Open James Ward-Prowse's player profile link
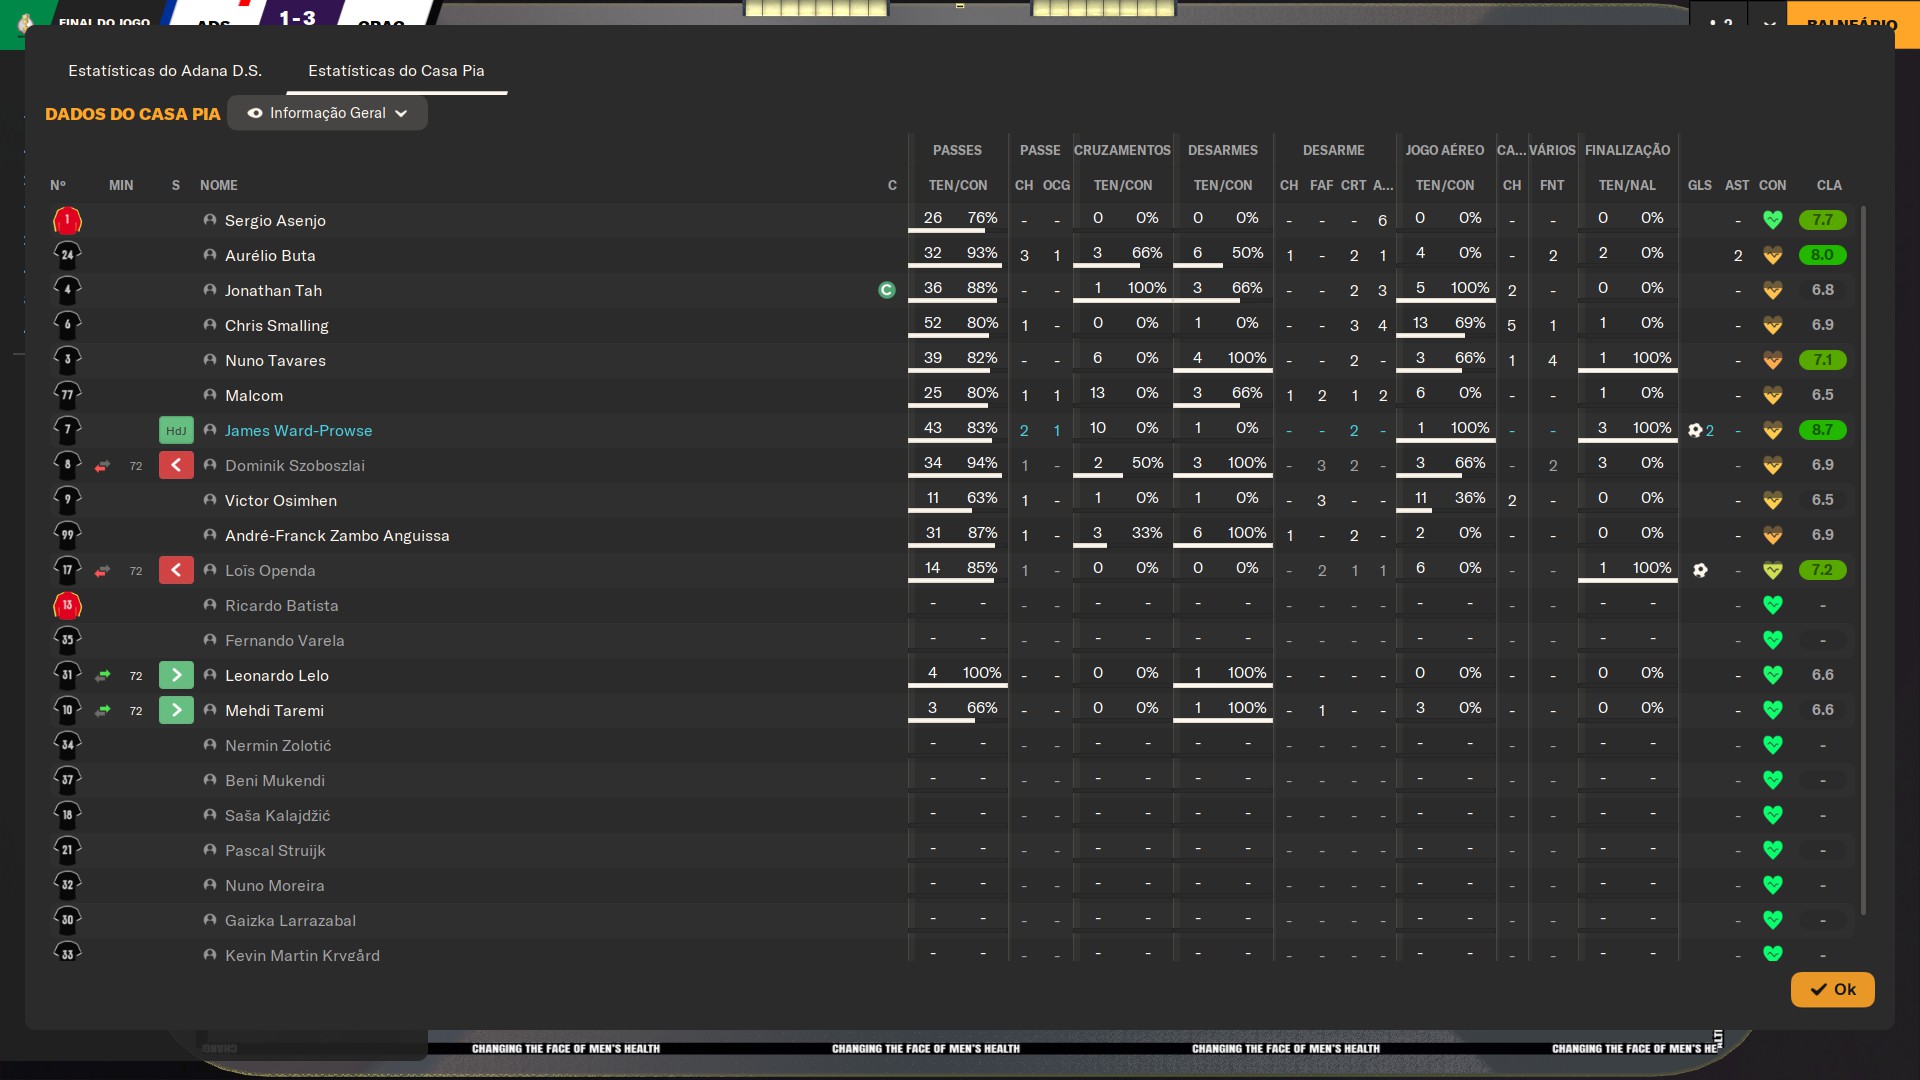 [298, 430]
